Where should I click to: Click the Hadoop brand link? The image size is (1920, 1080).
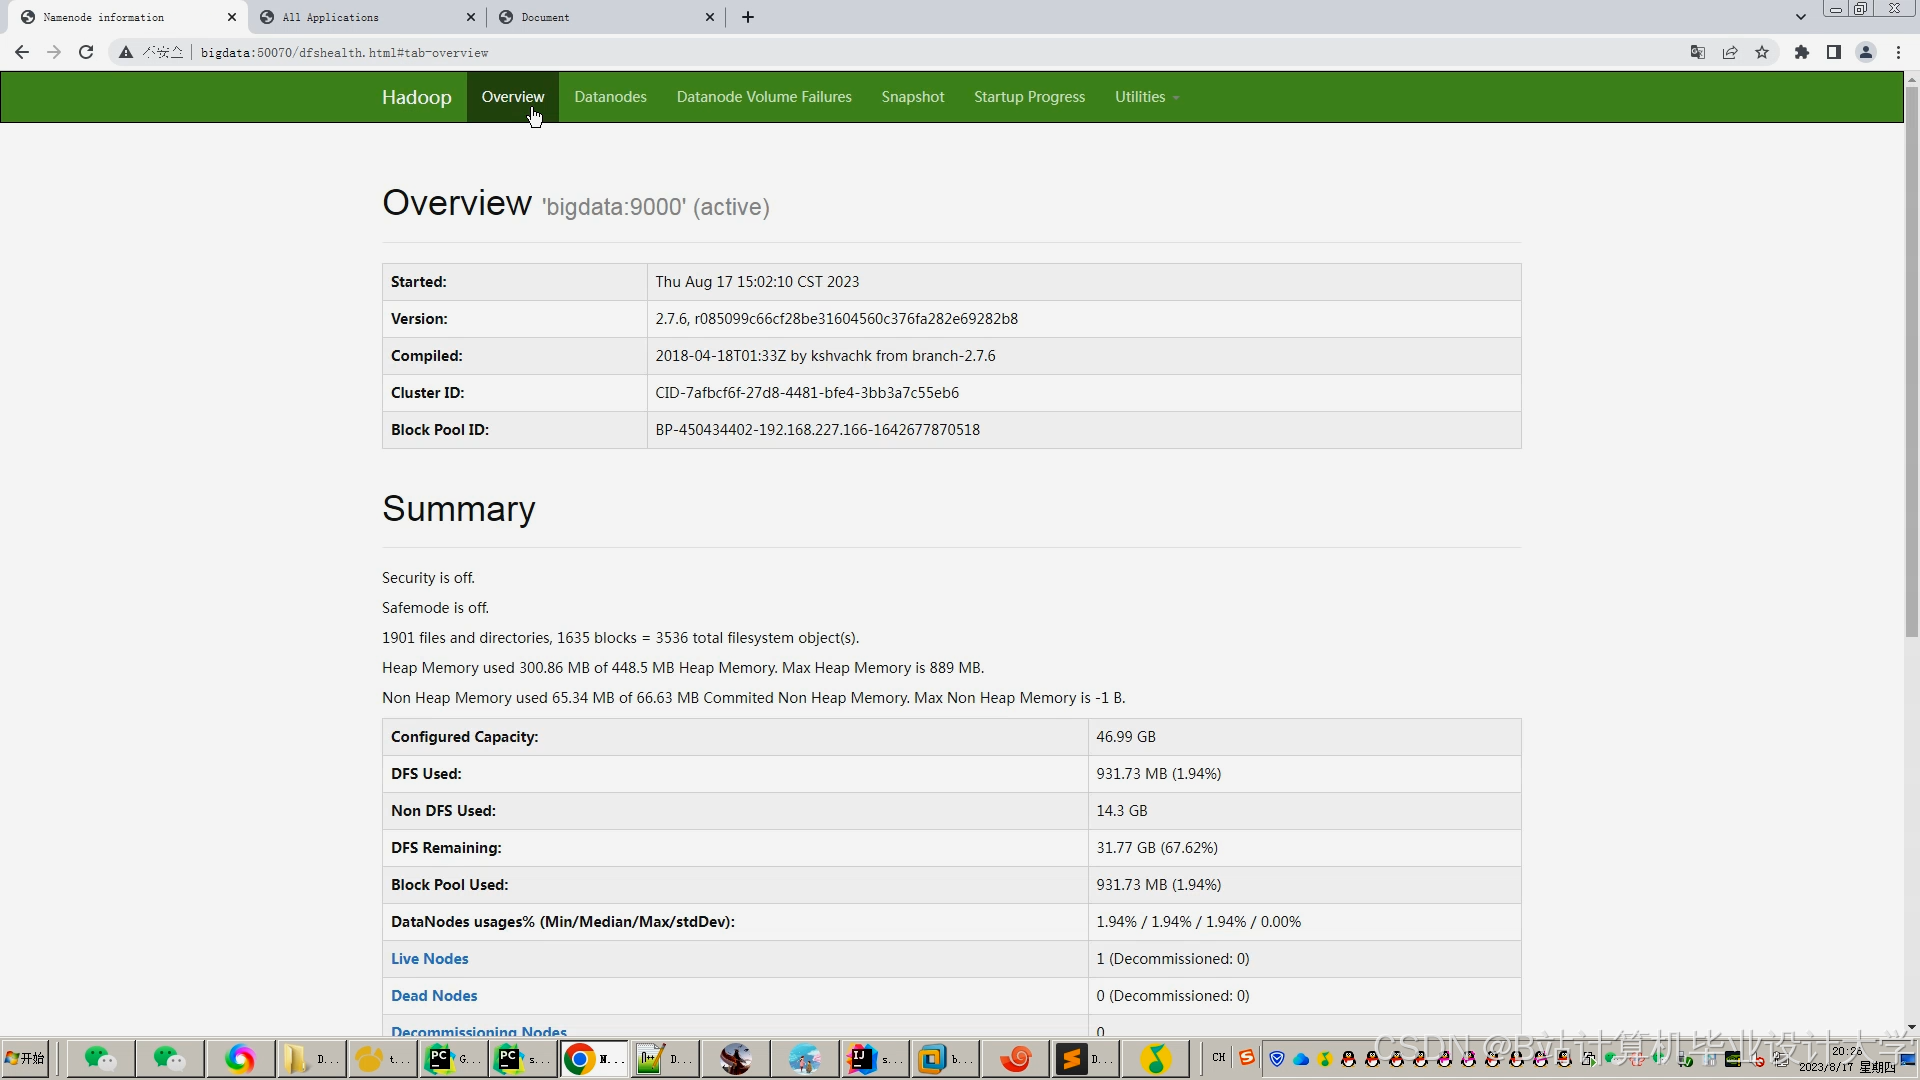(416, 97)
